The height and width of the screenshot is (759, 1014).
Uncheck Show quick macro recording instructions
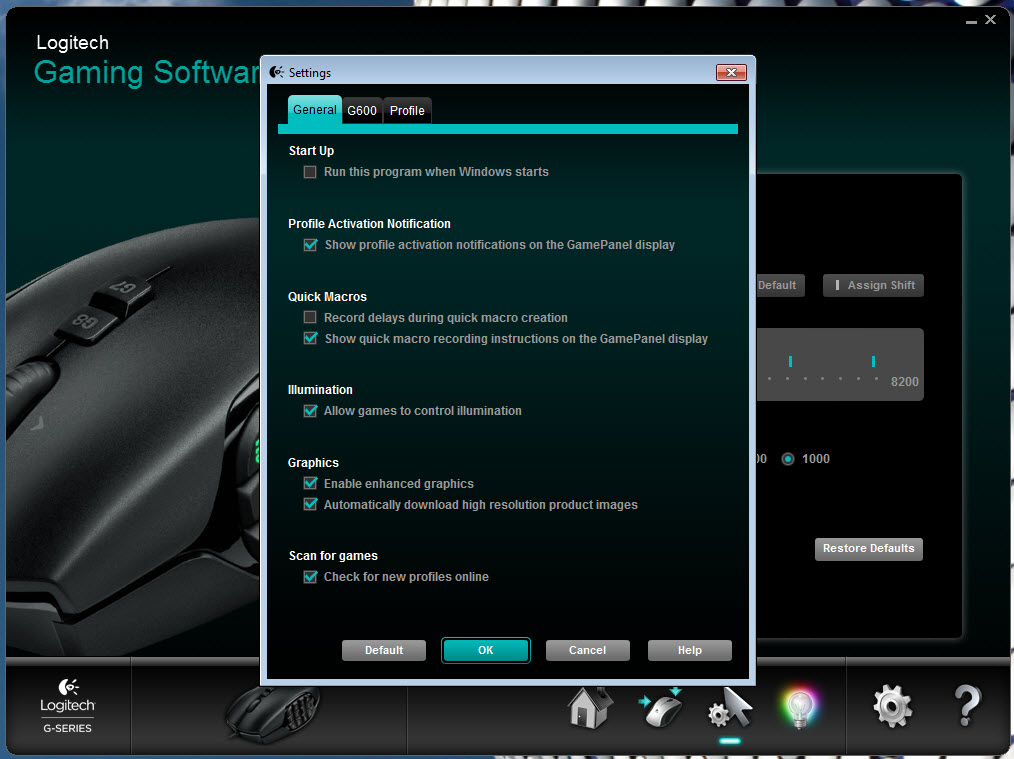(310, 338)
